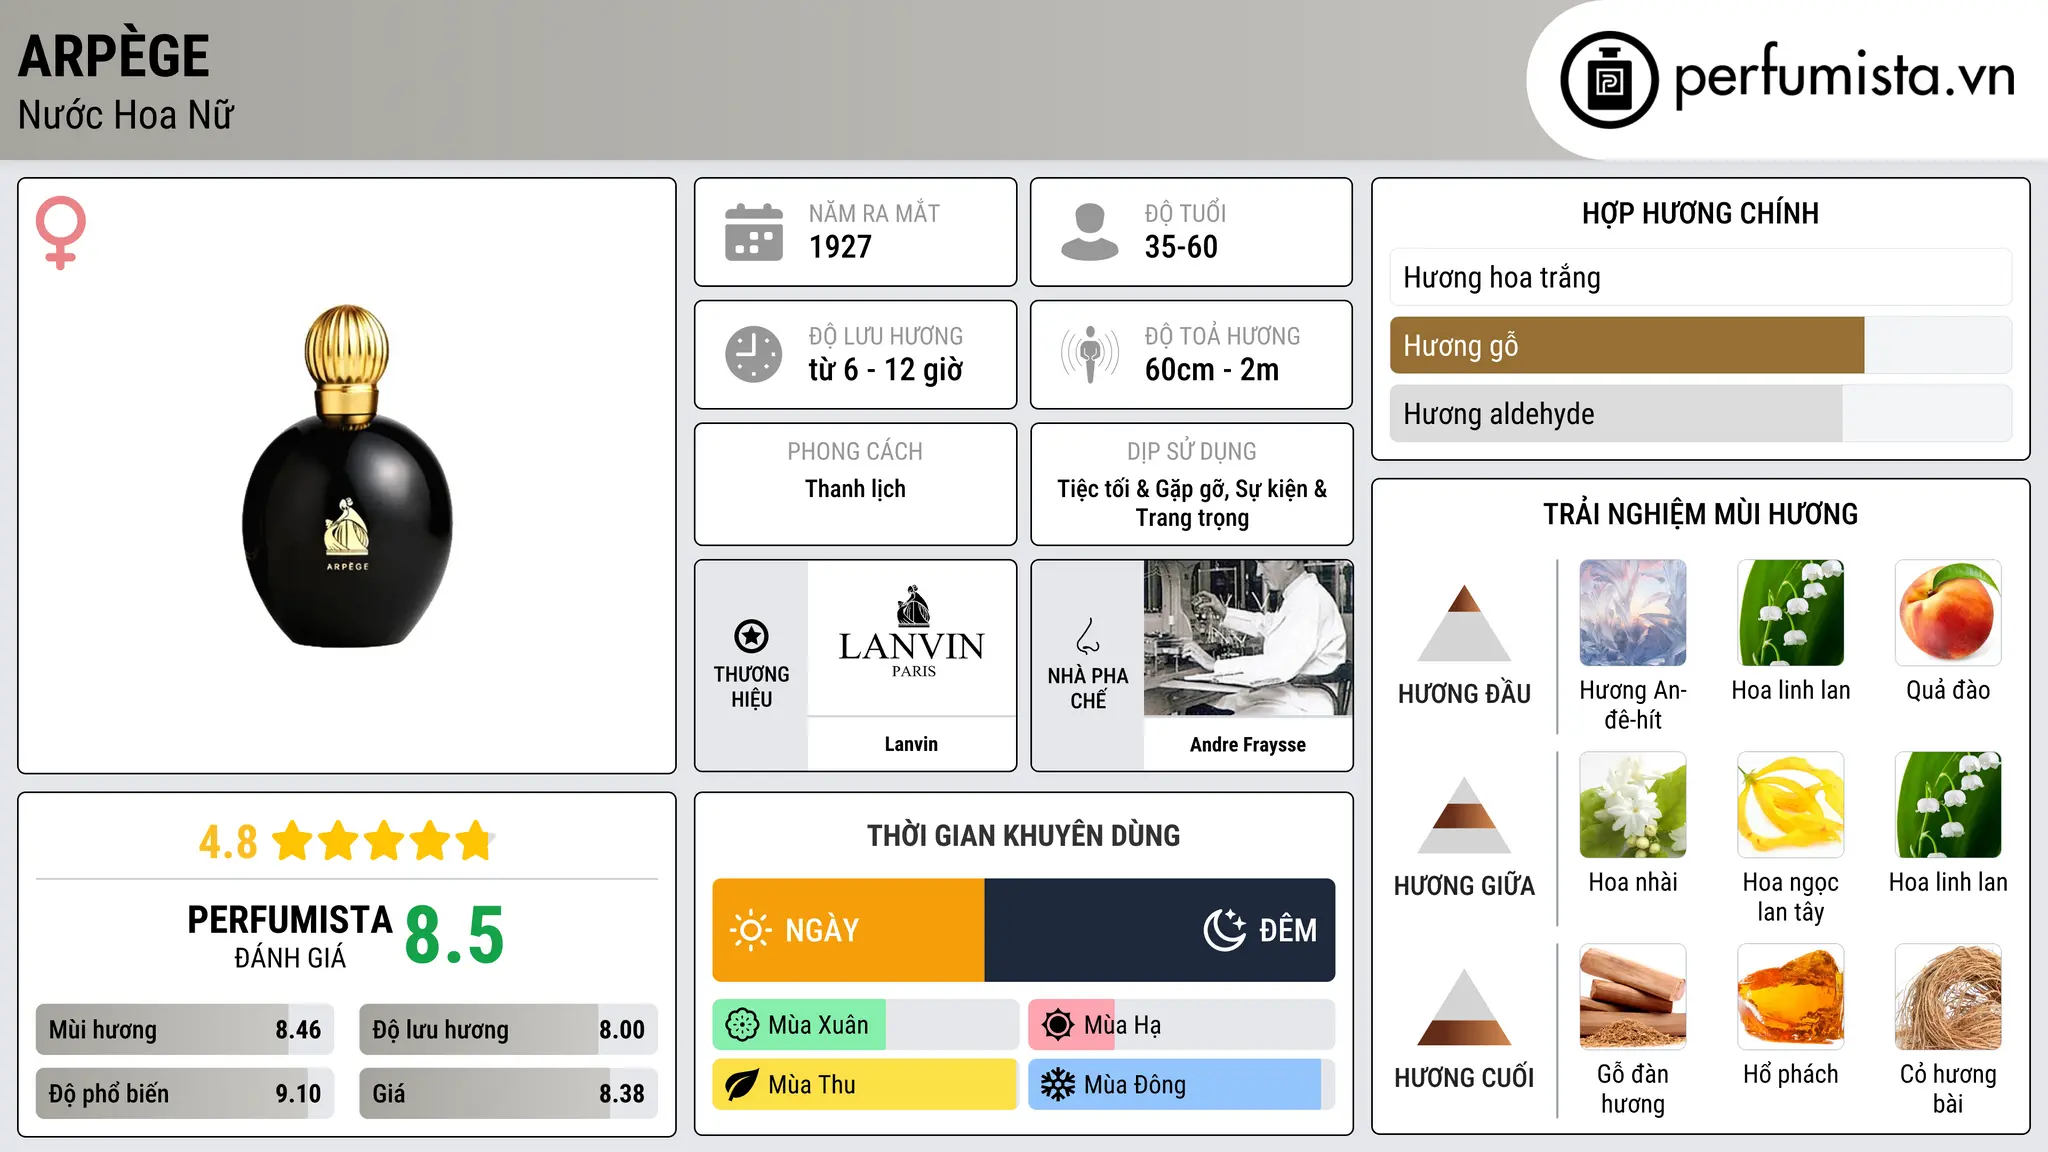Click the person silhouette icon beside Độ tuổi
The width and height of the screenshot is (2048, 1152).
[1090, 232]
